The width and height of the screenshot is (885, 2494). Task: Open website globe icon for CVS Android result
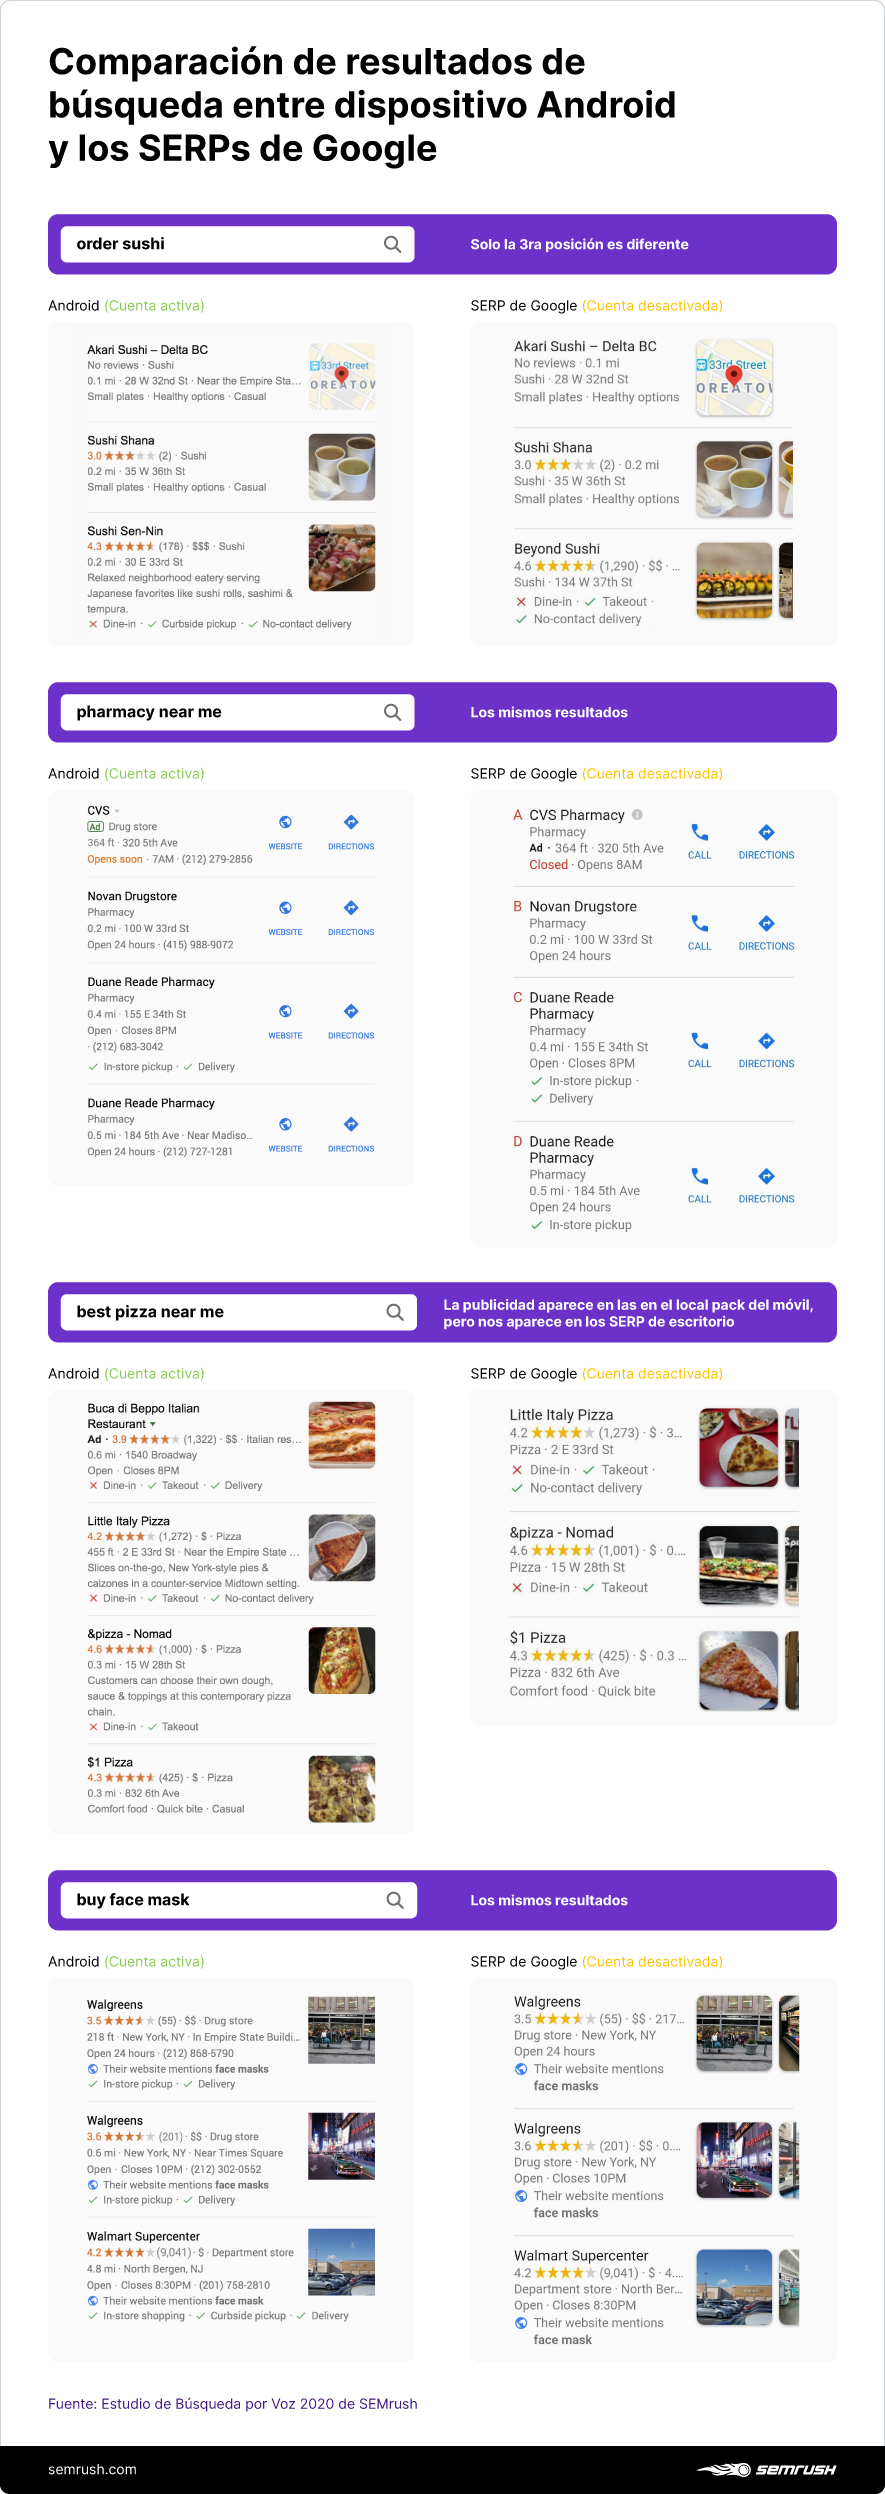[285, 822]
